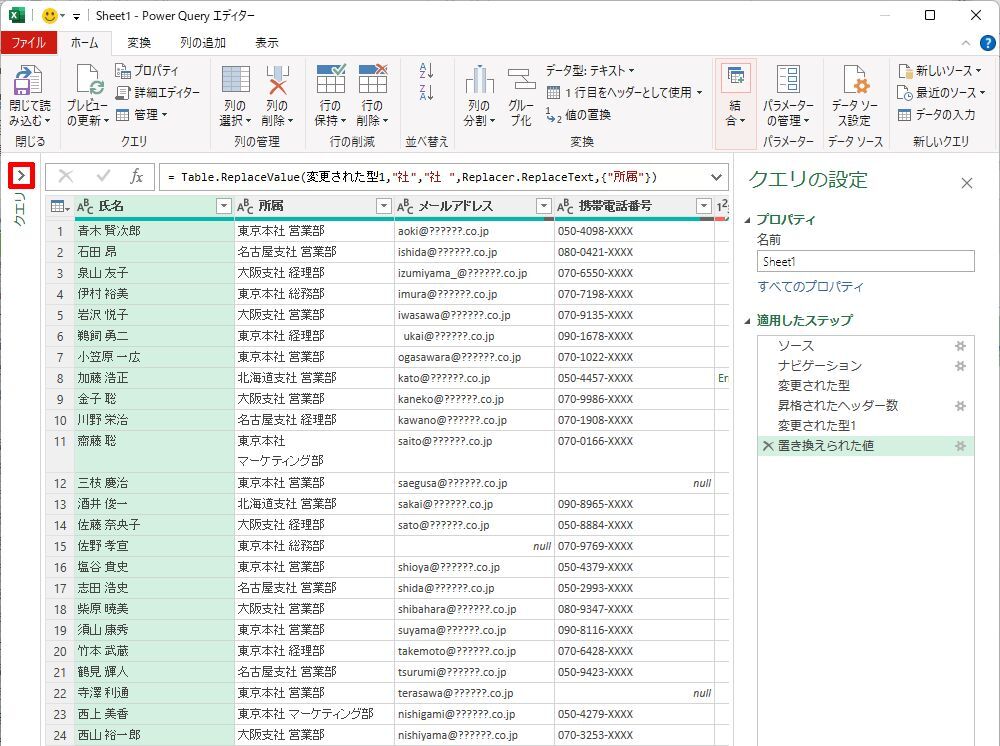Open the 氏名 column filter dropdown
This screenshot has height=746, width=1000.
pos(223,206)
